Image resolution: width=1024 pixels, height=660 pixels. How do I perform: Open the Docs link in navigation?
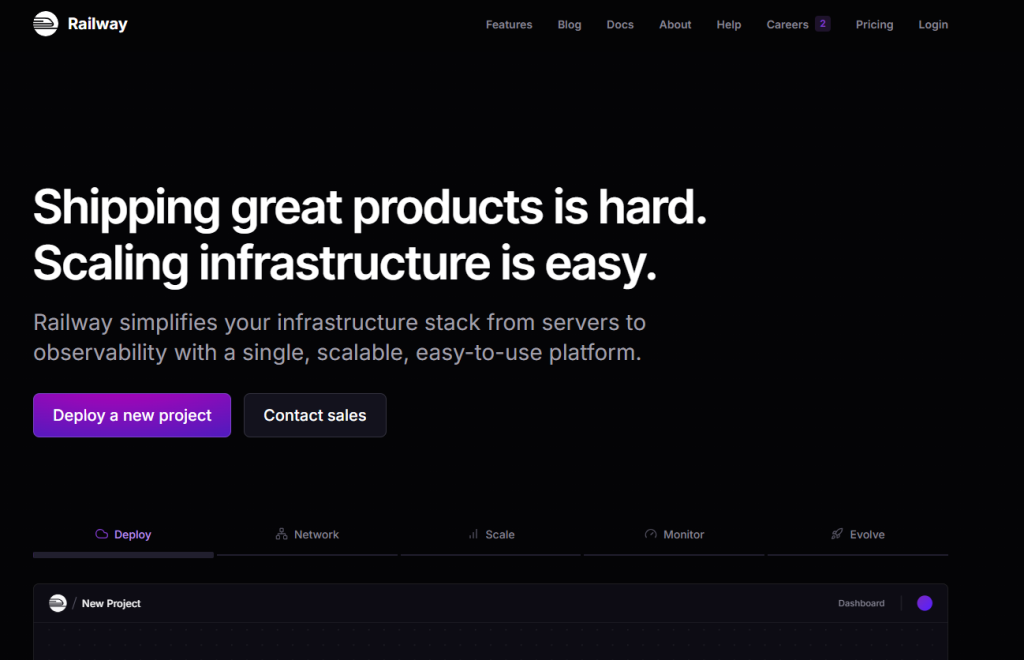pyautogui.click(x=620, y=25)
